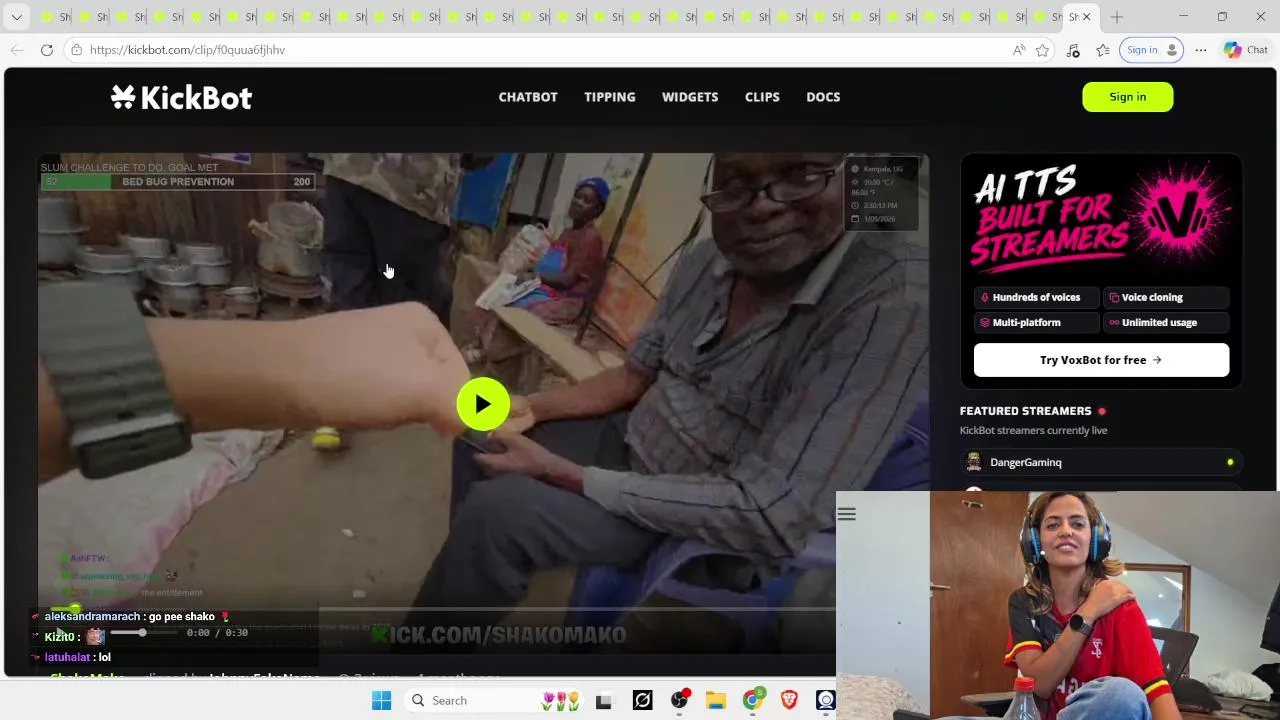Image resolution: width=1280 pixels, height=720 pixels.
Task: Click the Multi-platform feature
Action: coord(1036,322)
